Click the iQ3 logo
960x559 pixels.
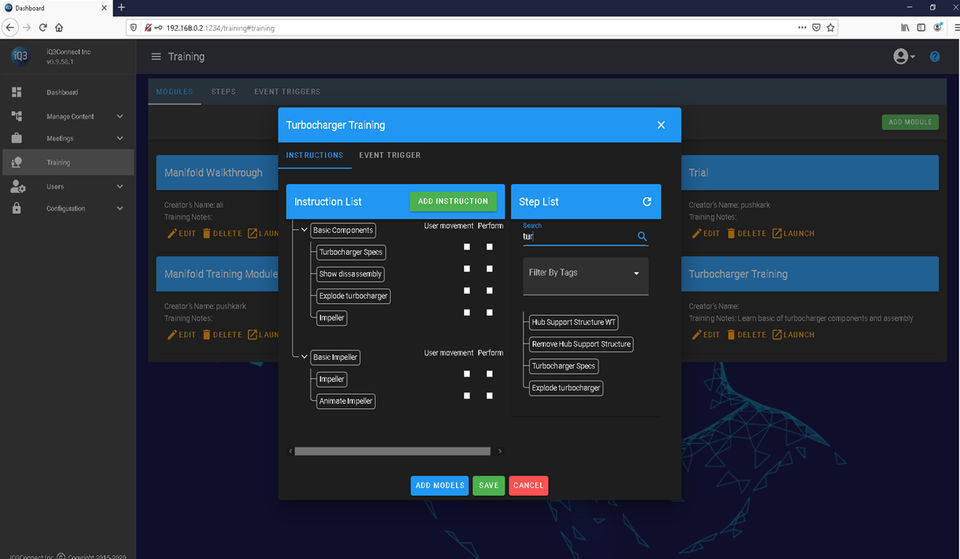point(20,56)
